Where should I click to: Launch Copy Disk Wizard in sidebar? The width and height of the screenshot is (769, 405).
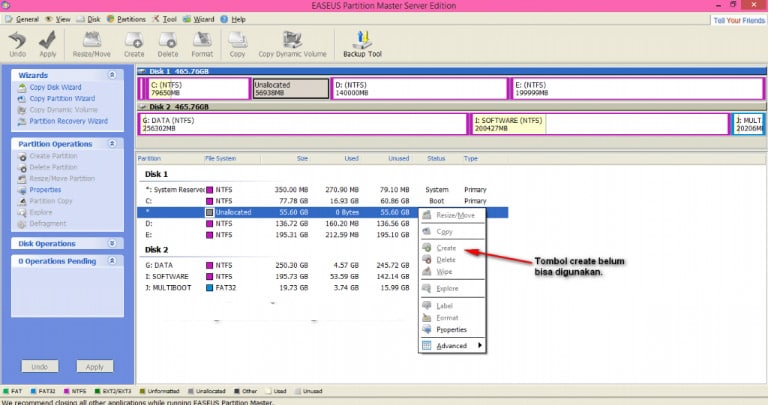[x=50, y=87]
